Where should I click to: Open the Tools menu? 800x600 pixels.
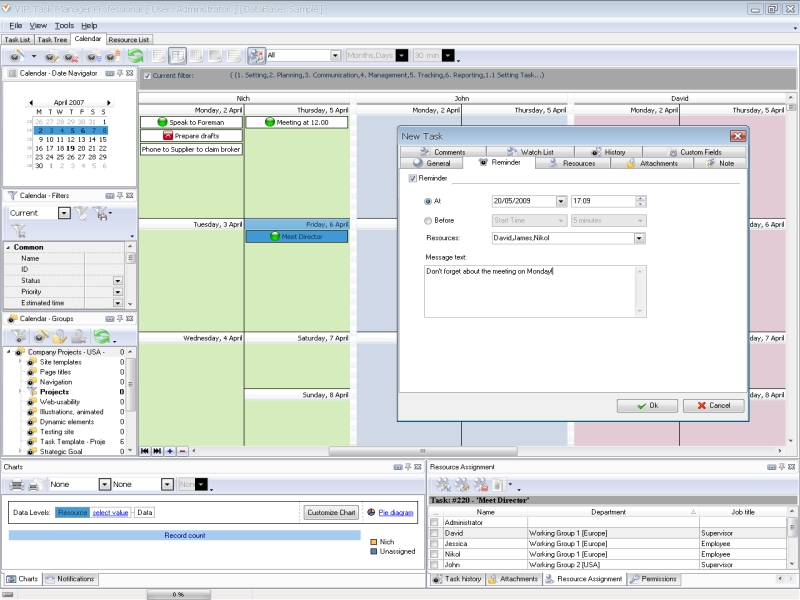pyautogui.click(x=64, y=25)
